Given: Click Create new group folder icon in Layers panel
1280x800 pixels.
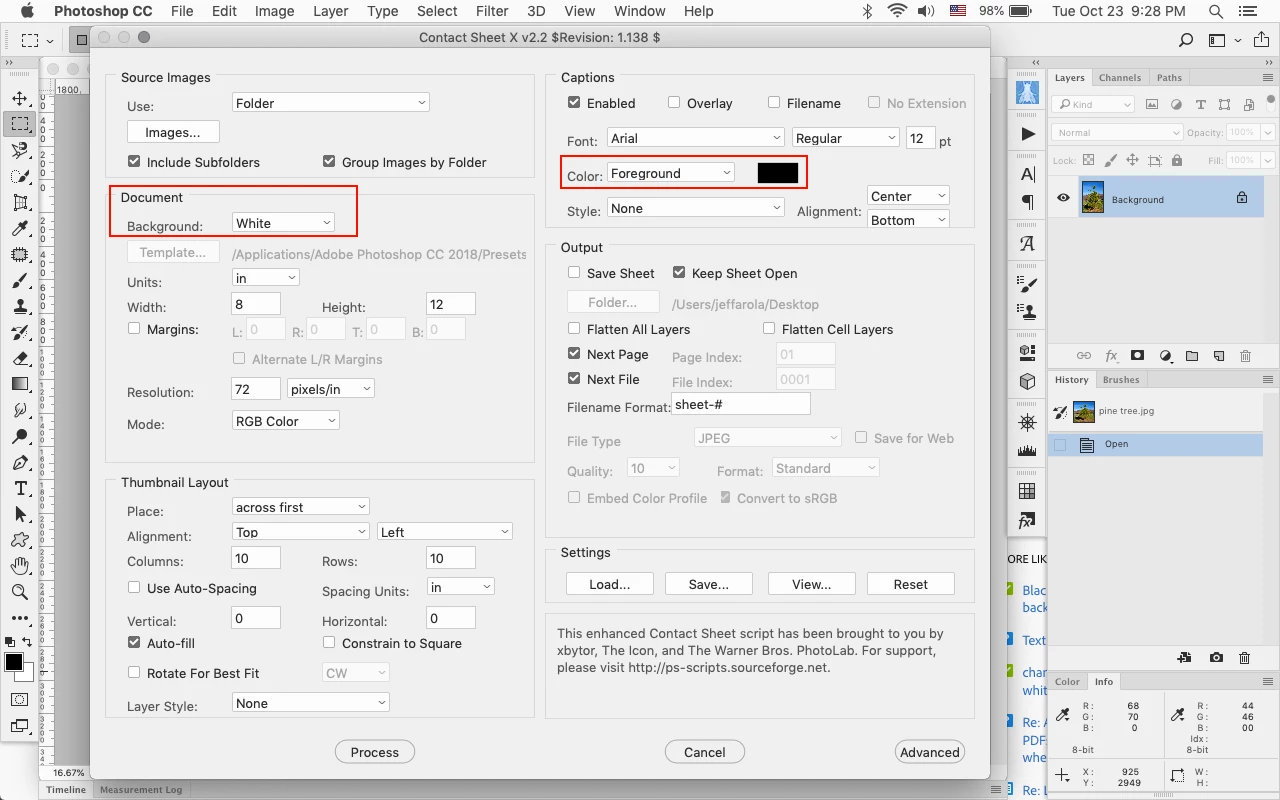Looking at the screenshot, I should click(x=1192, y=356).
